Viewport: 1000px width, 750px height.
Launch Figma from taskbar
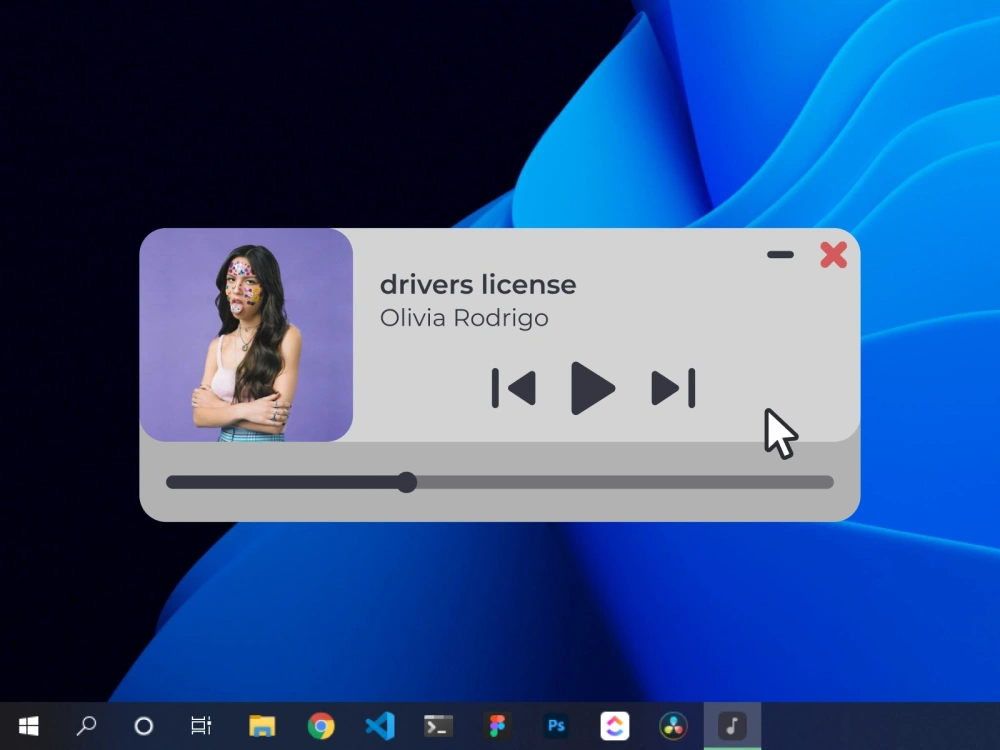pos(497,726)
